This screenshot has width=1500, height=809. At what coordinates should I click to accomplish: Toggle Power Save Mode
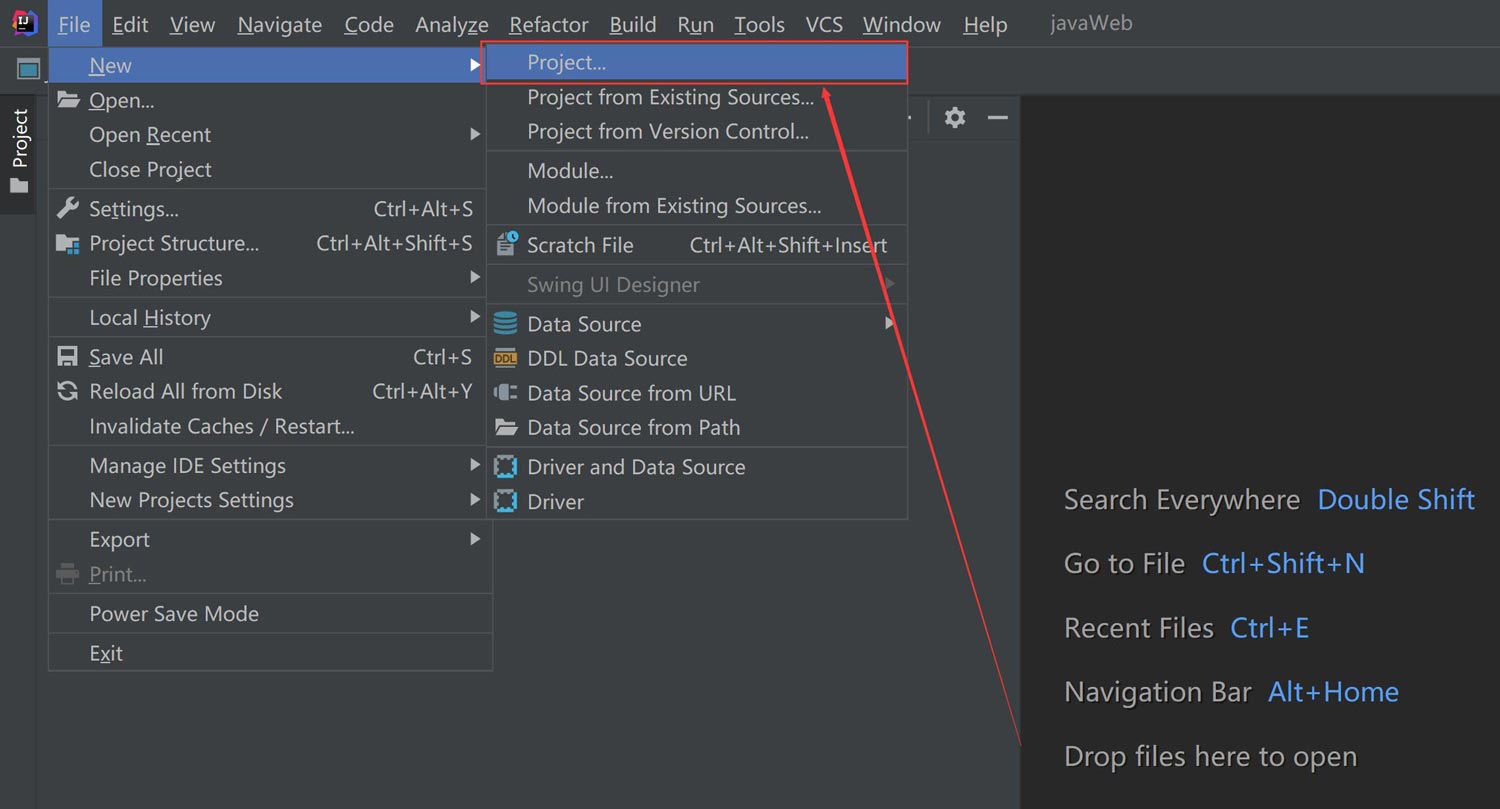pos(174,614)
